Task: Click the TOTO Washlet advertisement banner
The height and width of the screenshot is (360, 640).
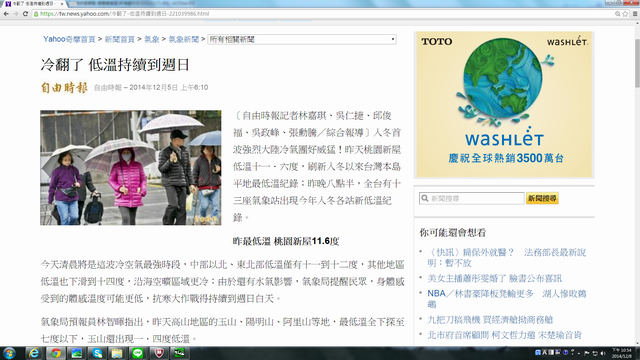Action: [x=504, y=104]
